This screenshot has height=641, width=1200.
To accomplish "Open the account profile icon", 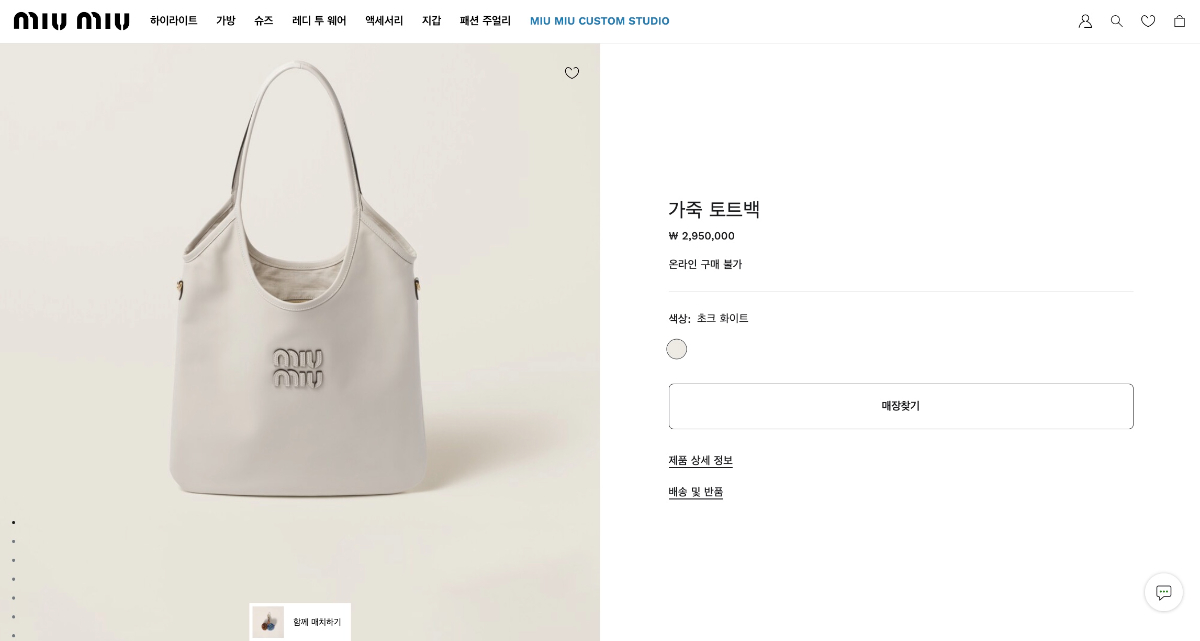I will coord(1085,21).
